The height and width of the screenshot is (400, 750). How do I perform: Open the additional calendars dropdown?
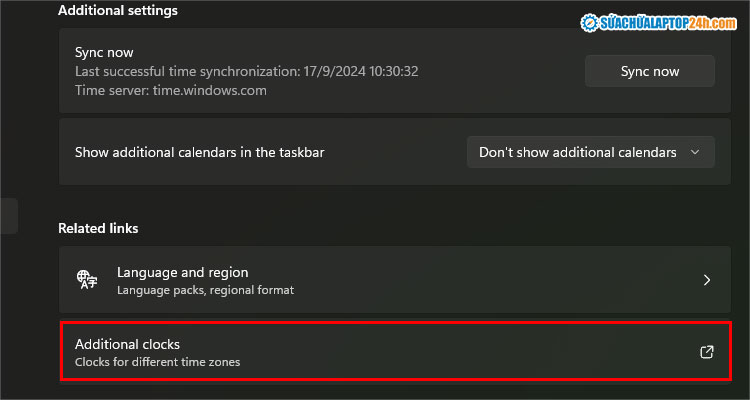click(x=590, y=153)
